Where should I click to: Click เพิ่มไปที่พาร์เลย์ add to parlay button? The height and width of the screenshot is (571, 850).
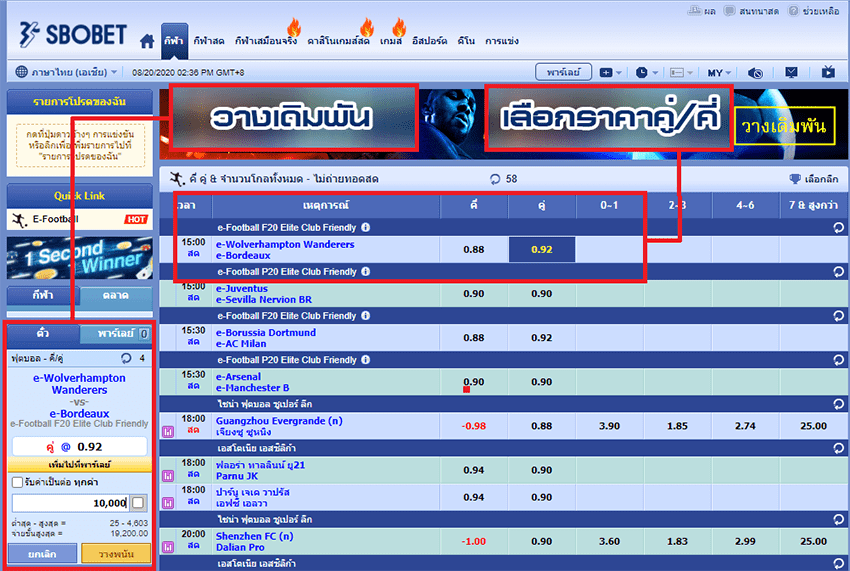coord(80,465)
